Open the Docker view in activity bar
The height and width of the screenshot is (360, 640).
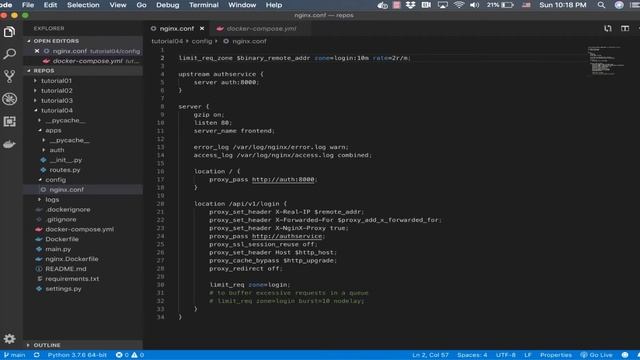pos(9,144)
